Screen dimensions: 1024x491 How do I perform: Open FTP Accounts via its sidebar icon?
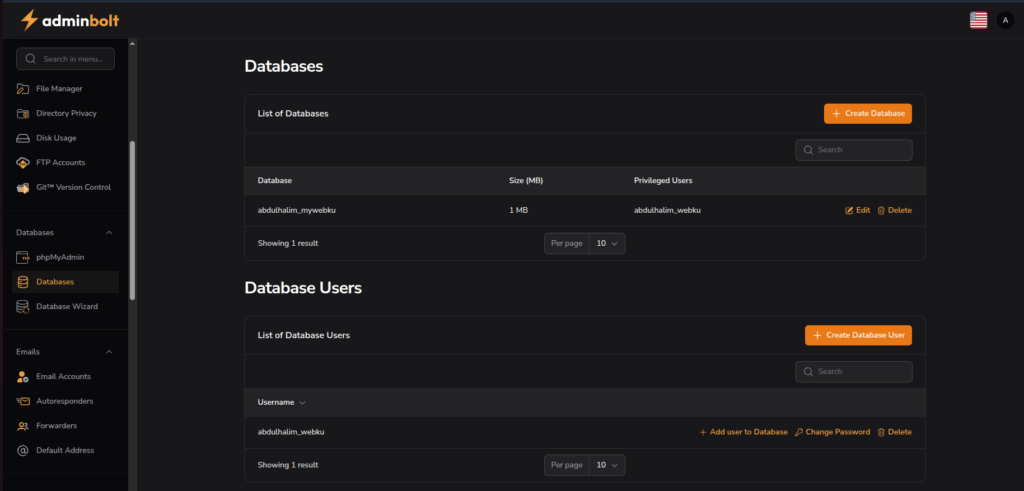23,162
